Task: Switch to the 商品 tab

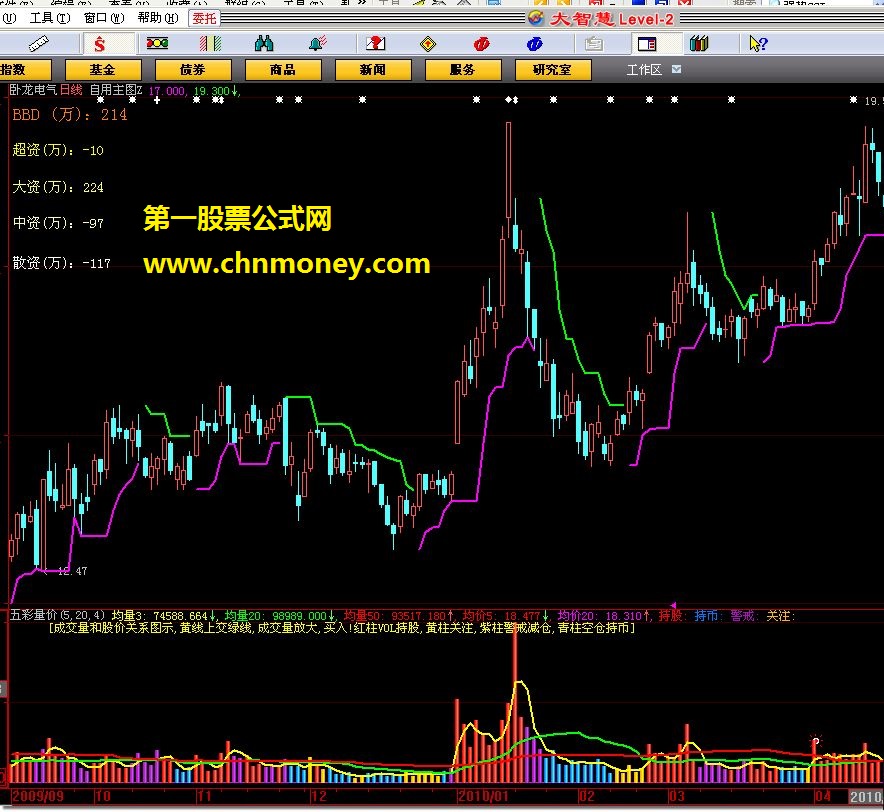Action: pos(283,70)
